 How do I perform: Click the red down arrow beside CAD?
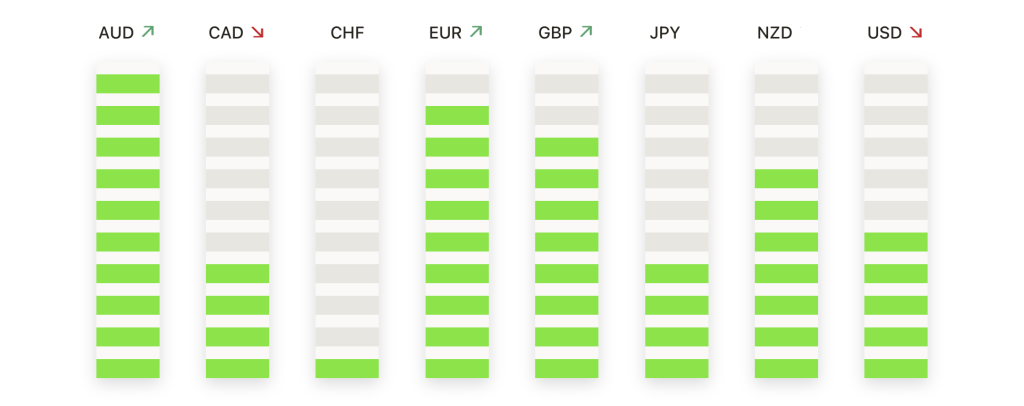pos(257,32)
